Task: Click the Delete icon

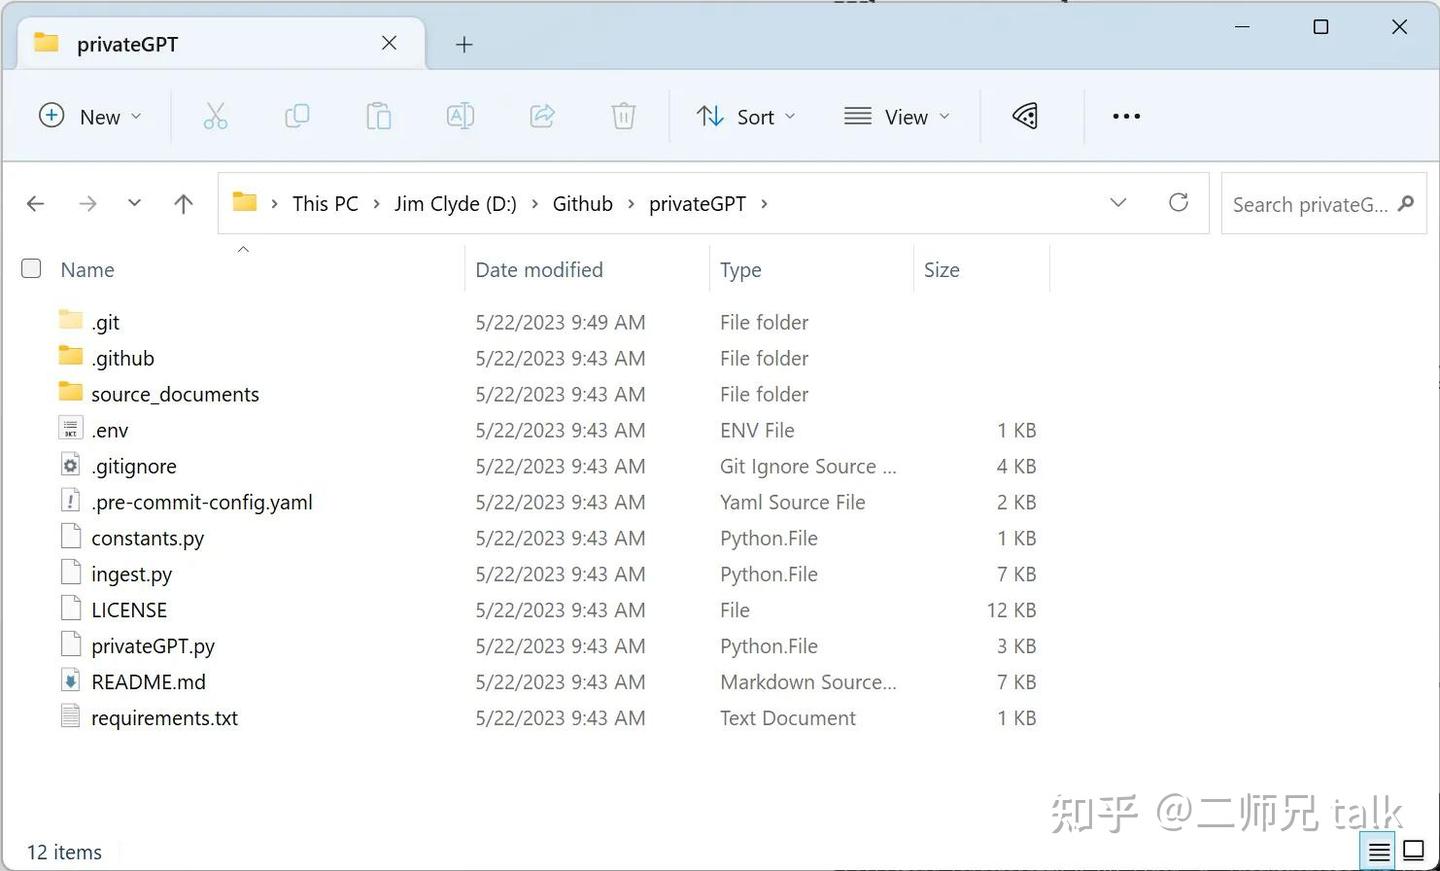Action: coord(623,116)
